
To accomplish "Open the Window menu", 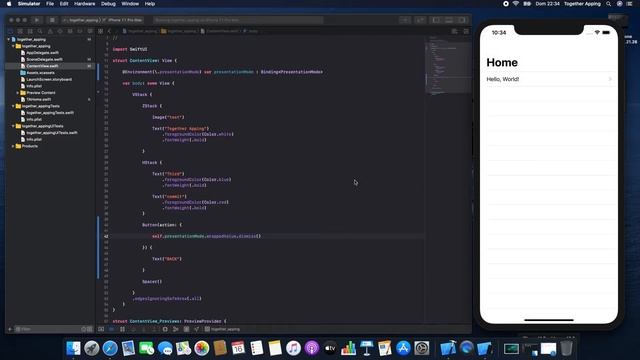I will click(x=130, y=4).
